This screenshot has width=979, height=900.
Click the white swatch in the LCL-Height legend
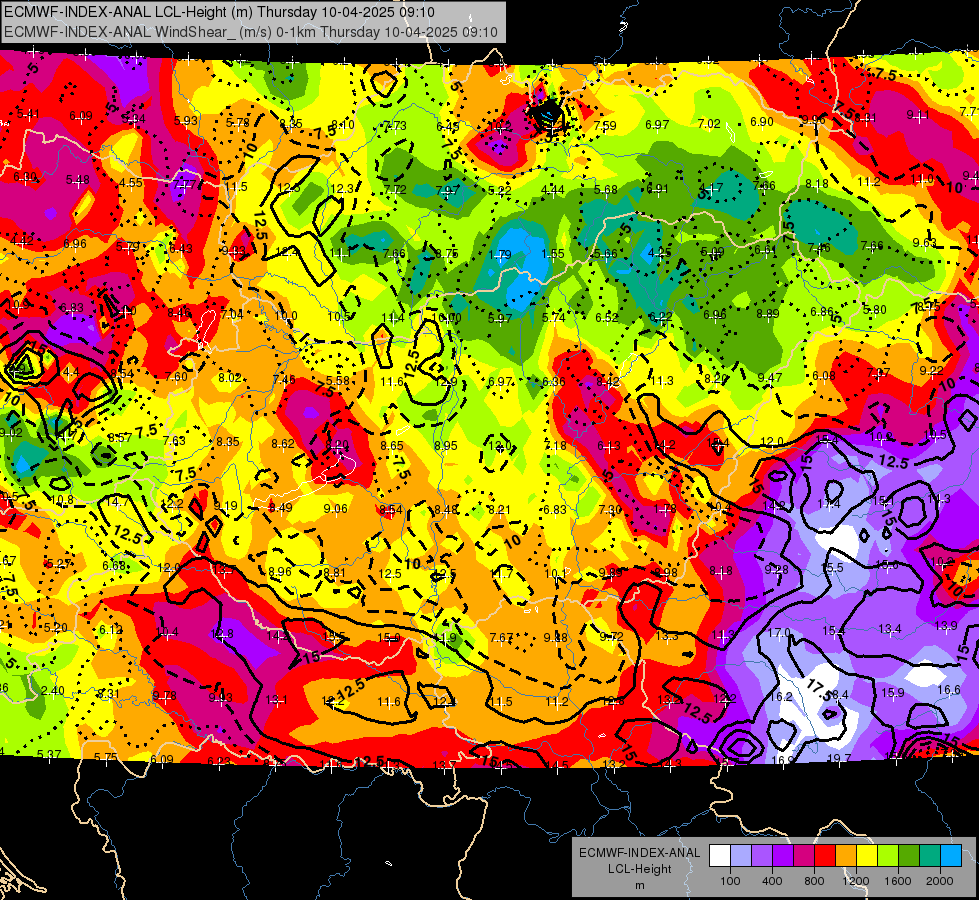[x=720, y=856]
